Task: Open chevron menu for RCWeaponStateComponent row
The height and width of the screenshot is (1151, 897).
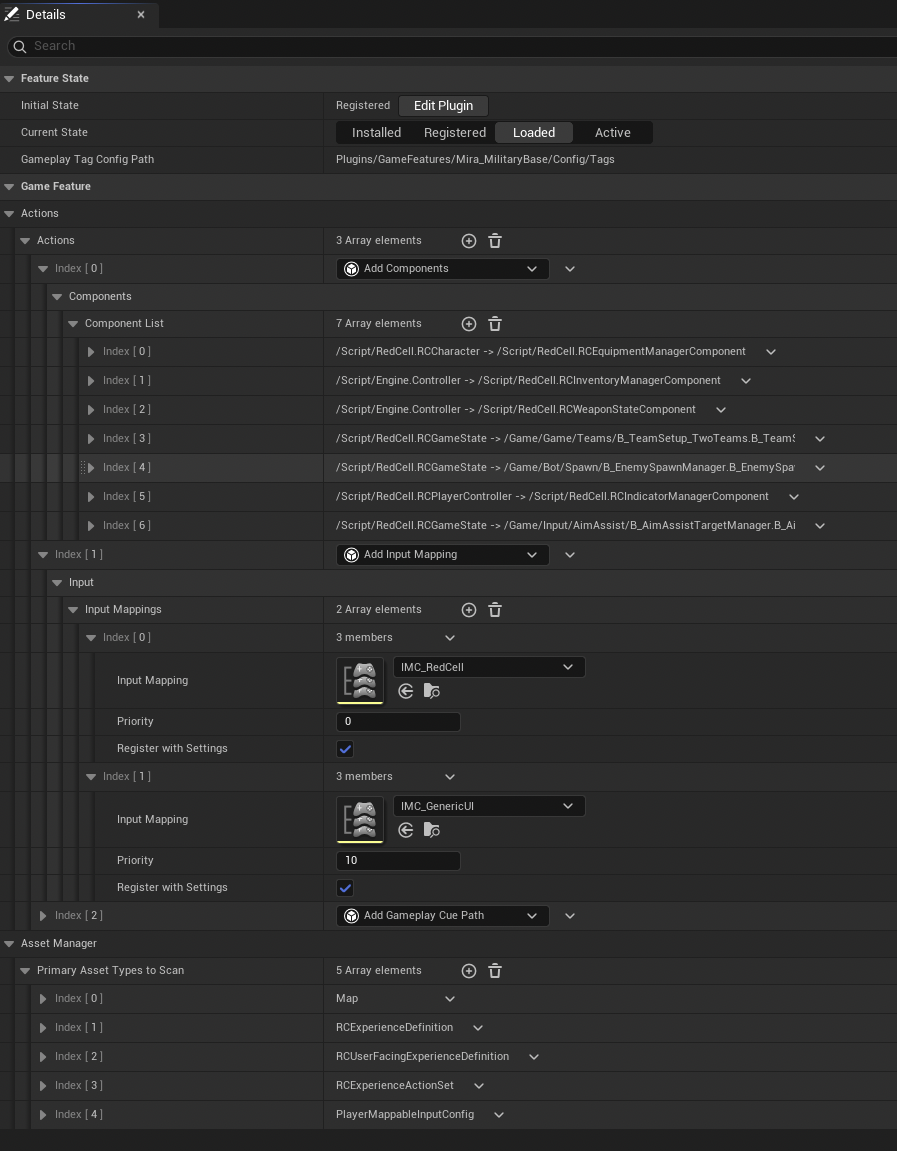Action: coord(721,410)
